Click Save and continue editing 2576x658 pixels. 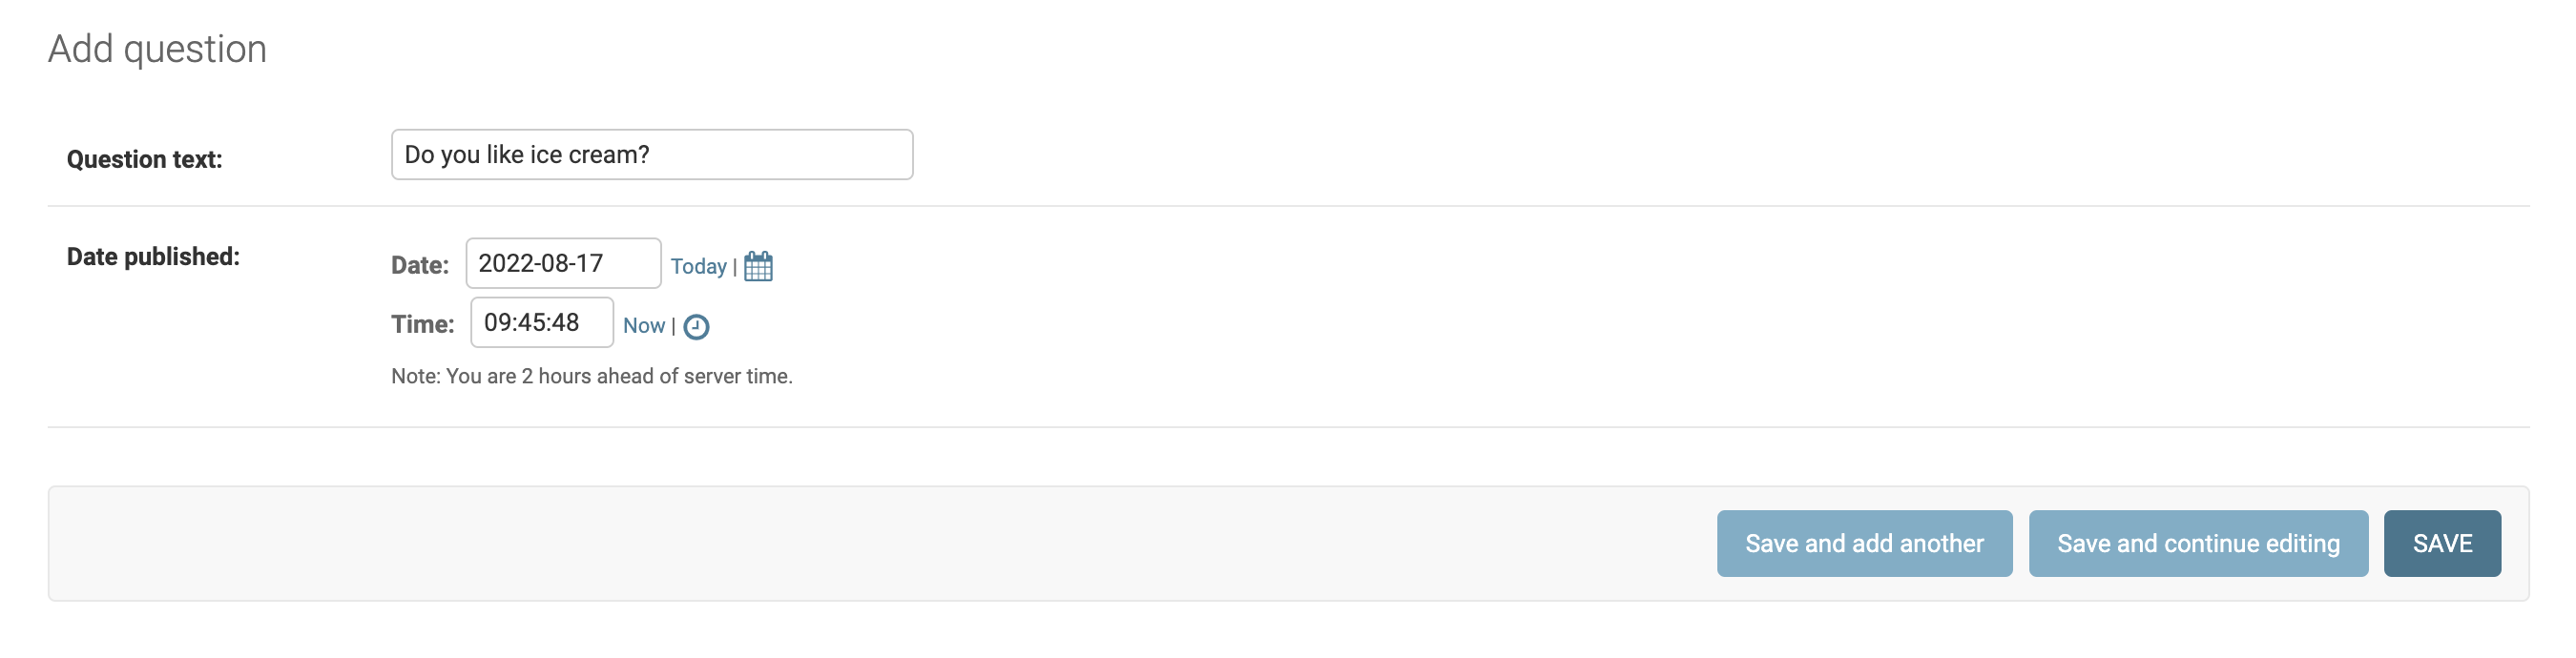(x=2199, y=543)
